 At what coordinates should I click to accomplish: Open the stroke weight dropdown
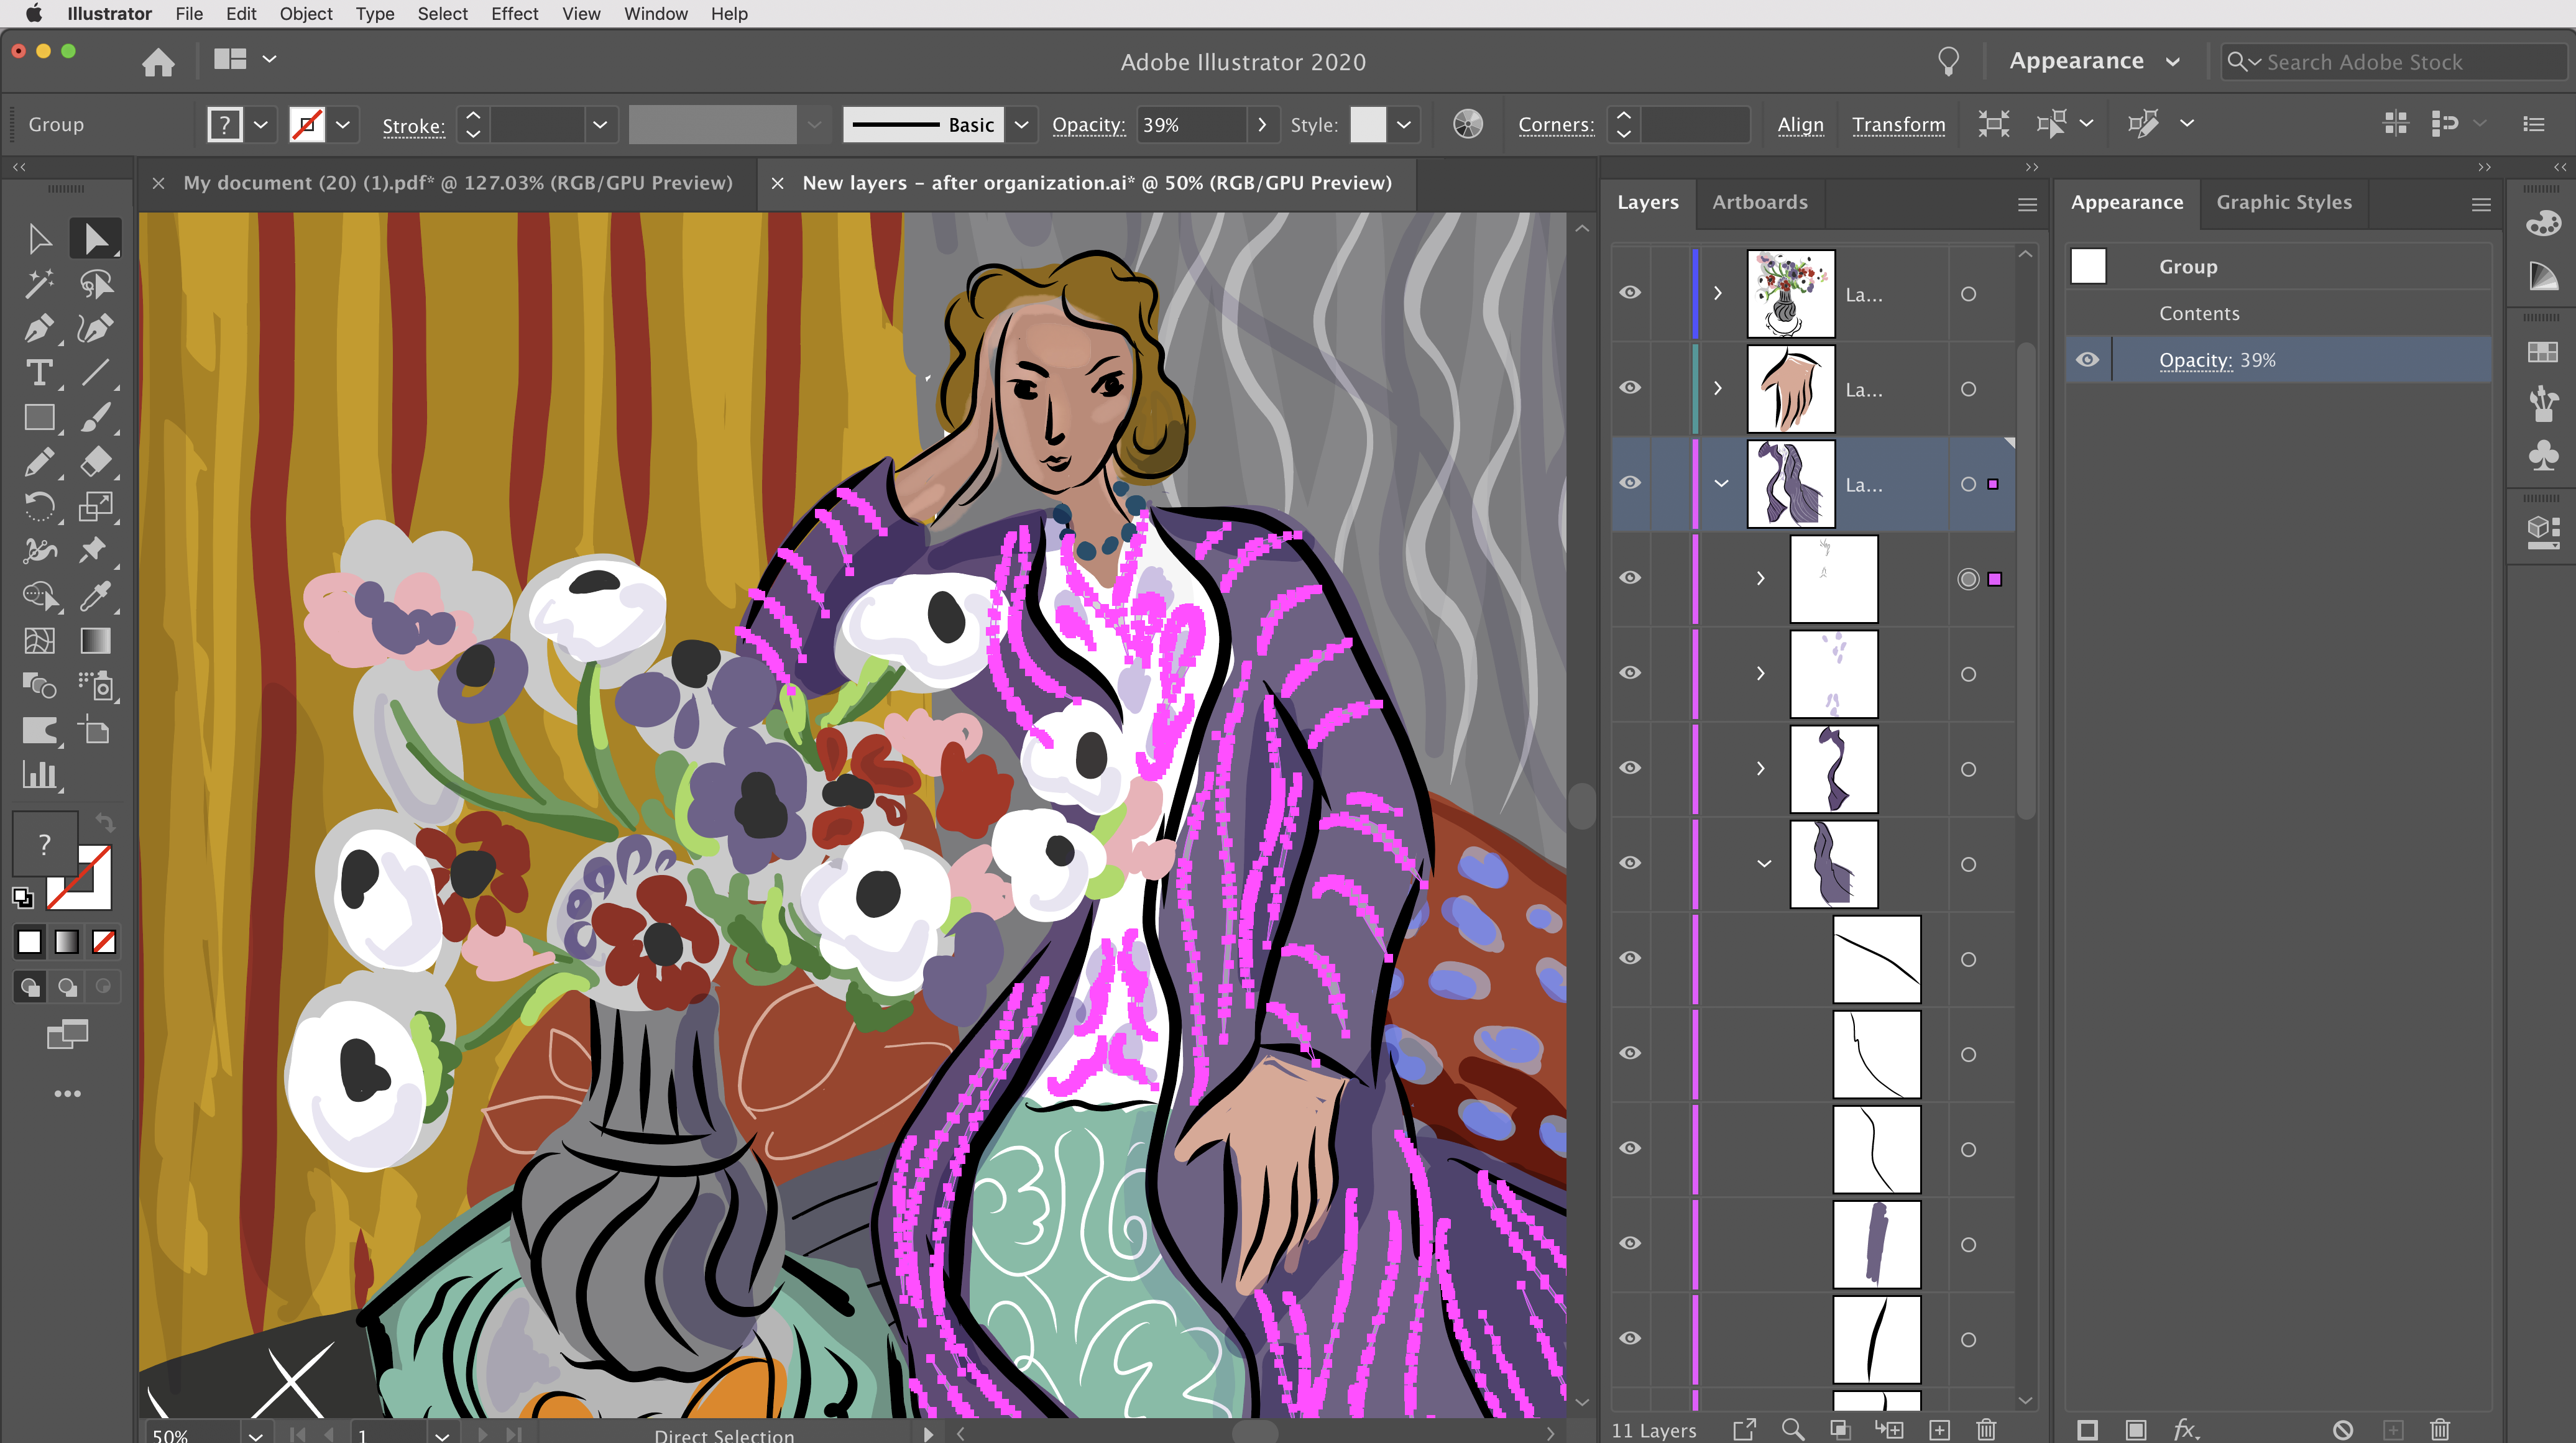[599, 125]
